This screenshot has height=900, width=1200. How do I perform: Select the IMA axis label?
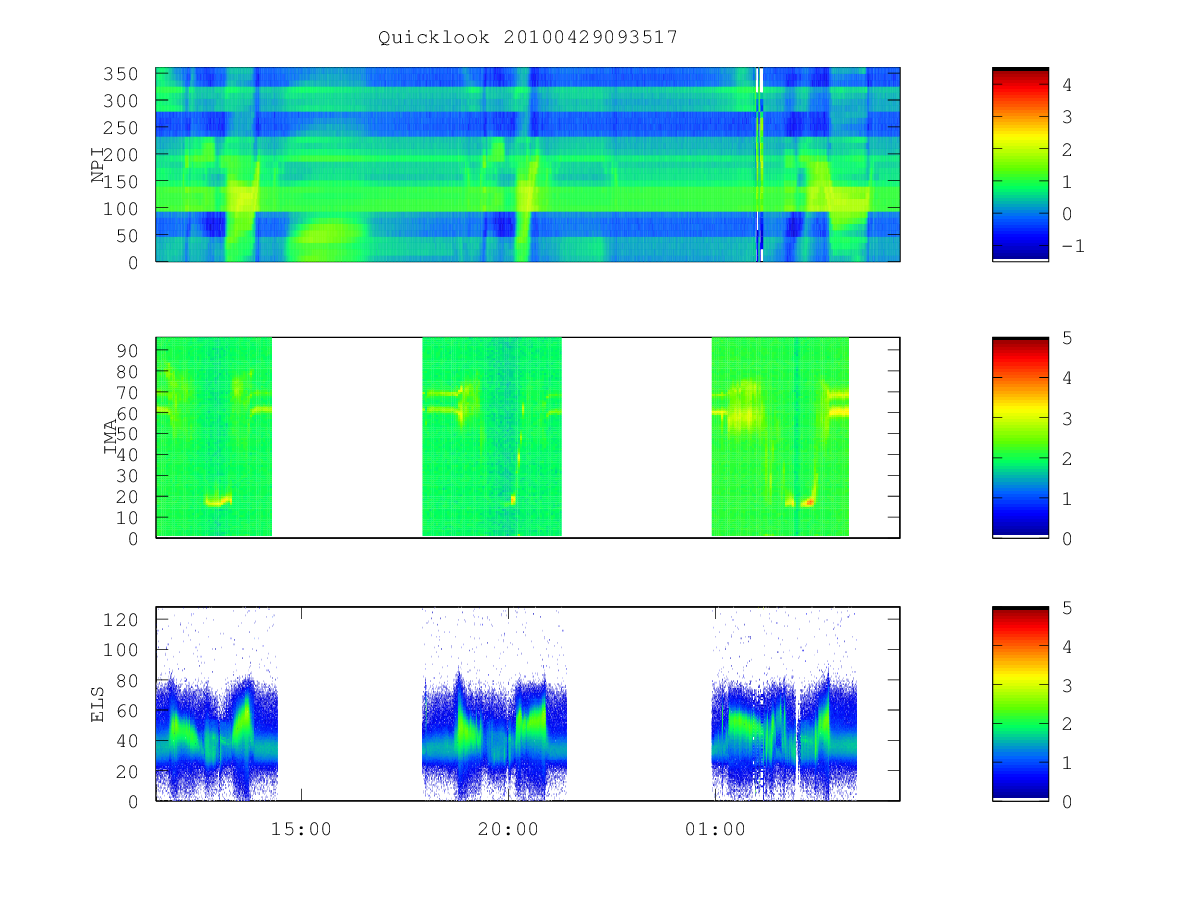pos(111,437)
